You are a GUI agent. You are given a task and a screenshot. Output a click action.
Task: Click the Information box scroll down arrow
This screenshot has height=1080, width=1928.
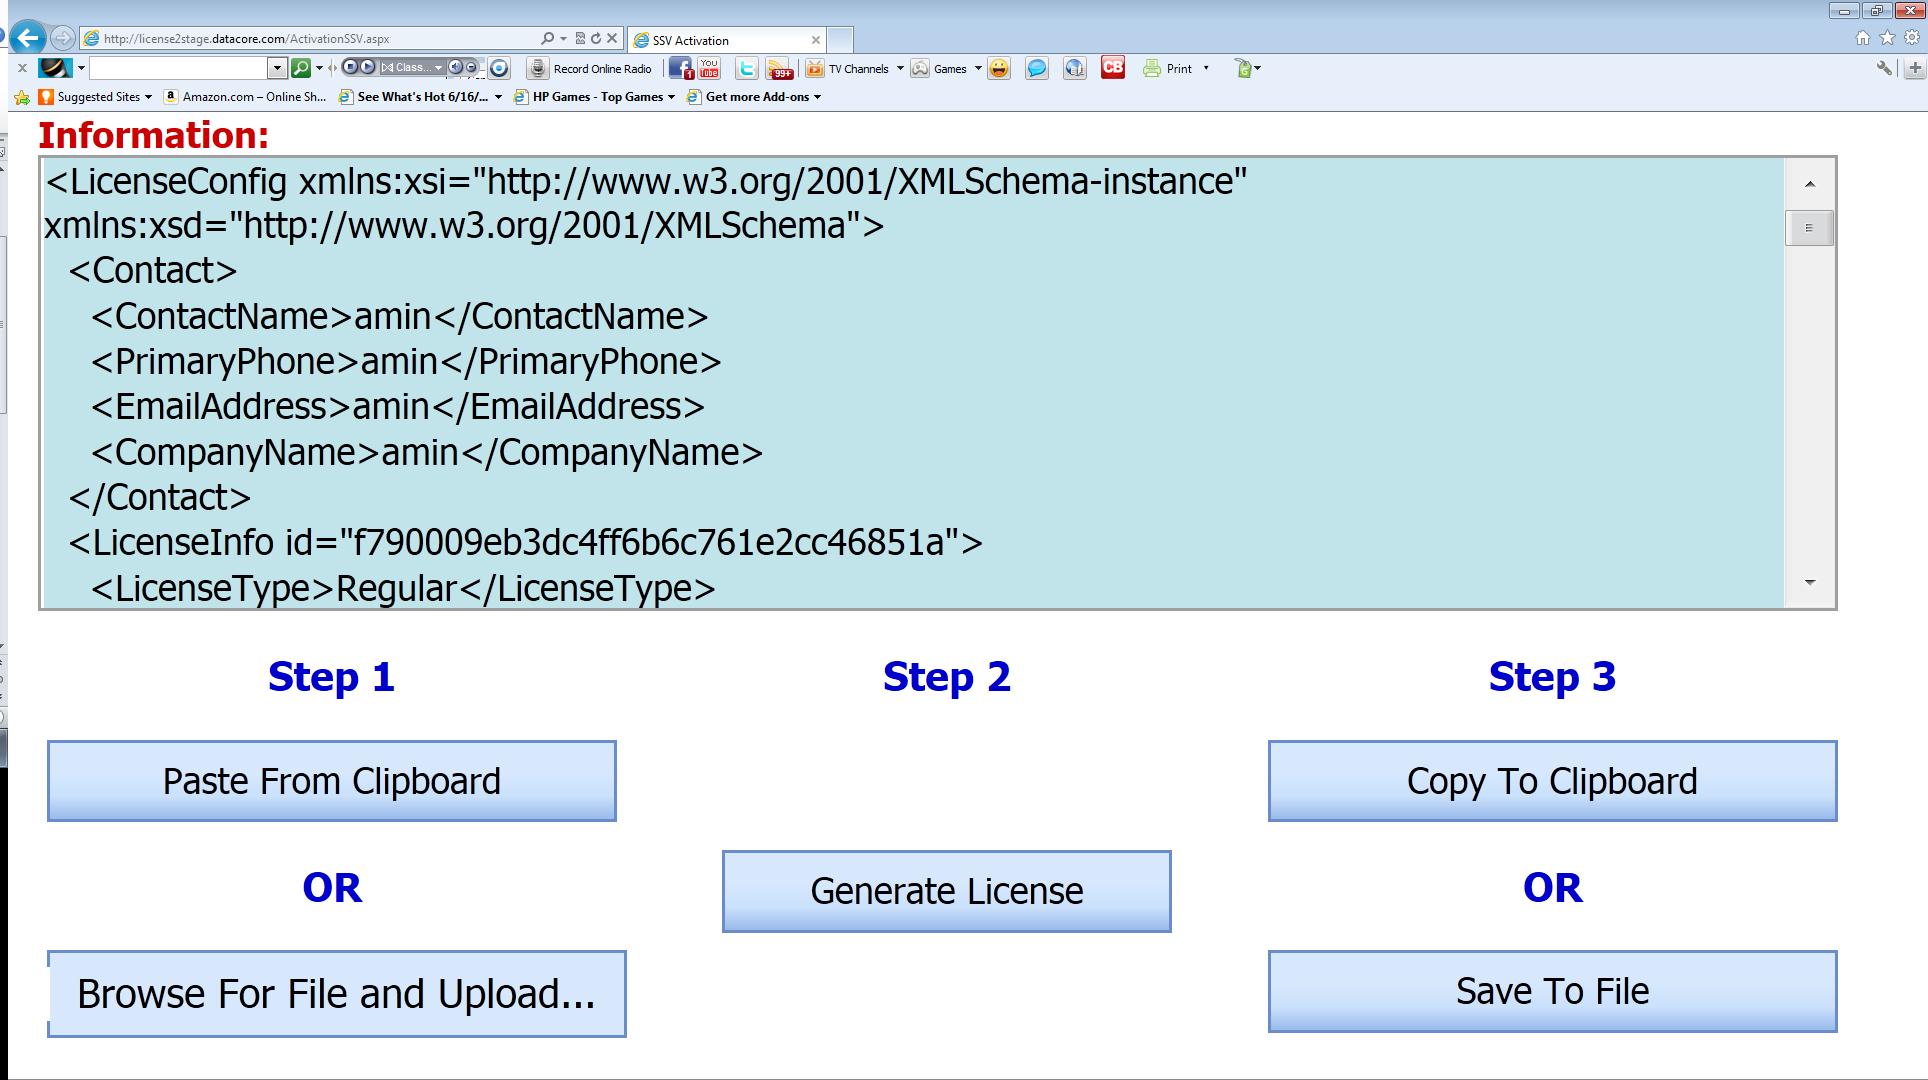pos(1809,583)
